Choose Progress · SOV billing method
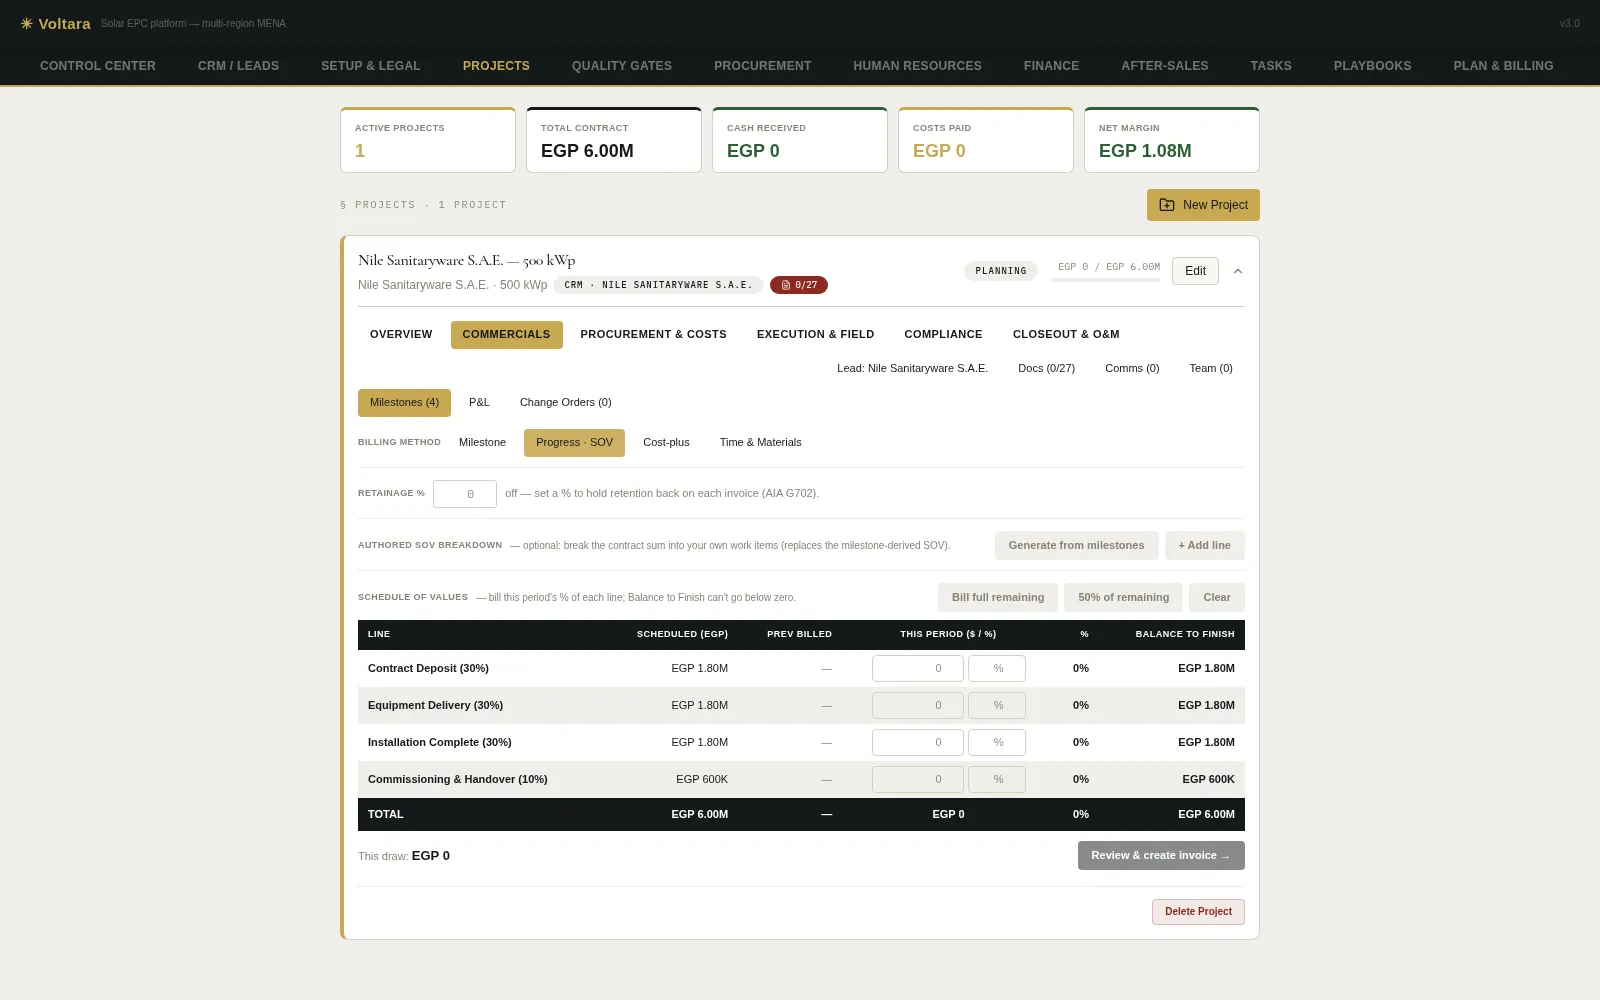This screenshot has width=1600, height=1000. [x=574, y=443]
